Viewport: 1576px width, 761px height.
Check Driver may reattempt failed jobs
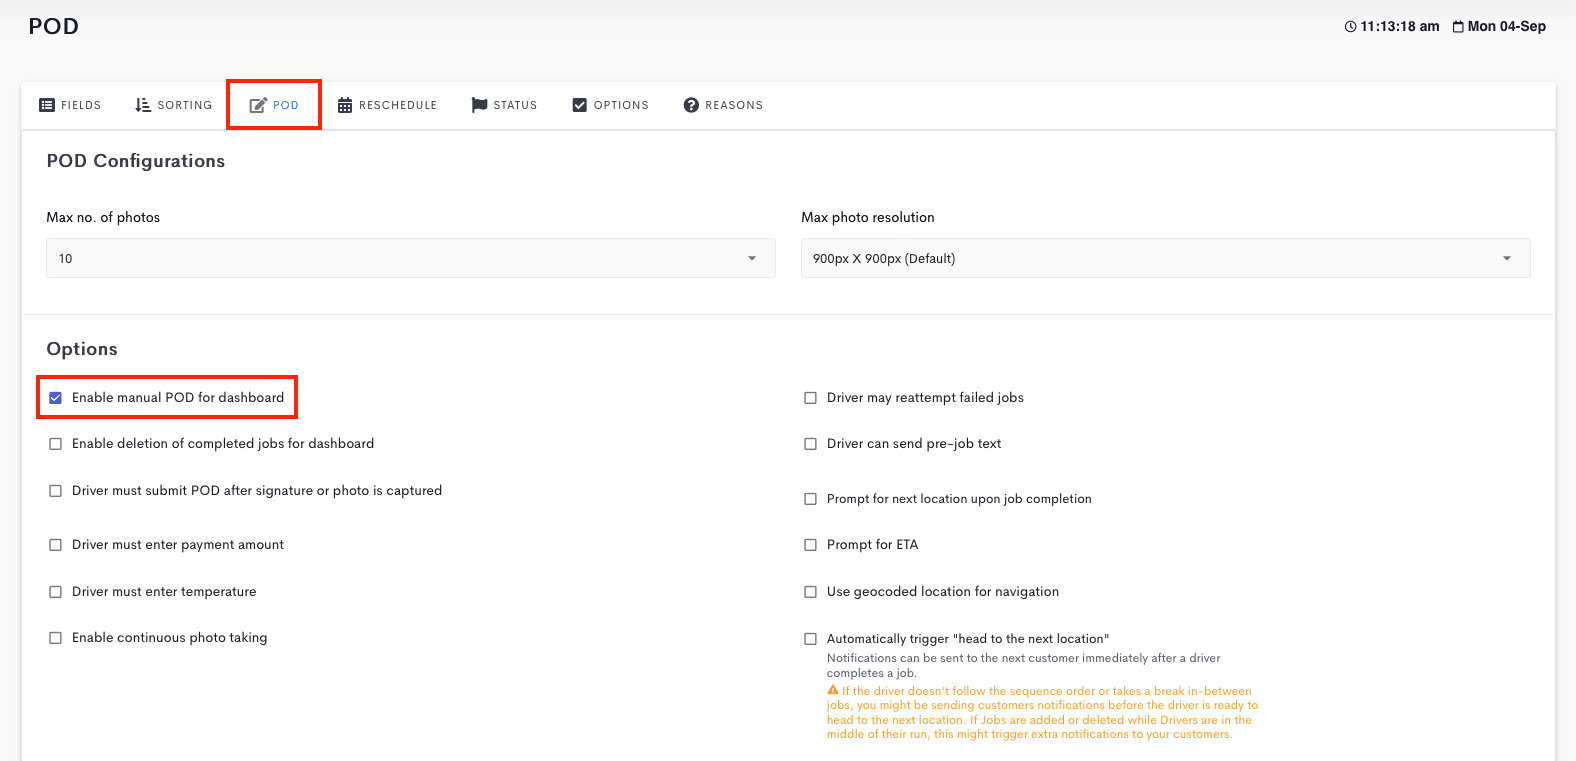811,398
